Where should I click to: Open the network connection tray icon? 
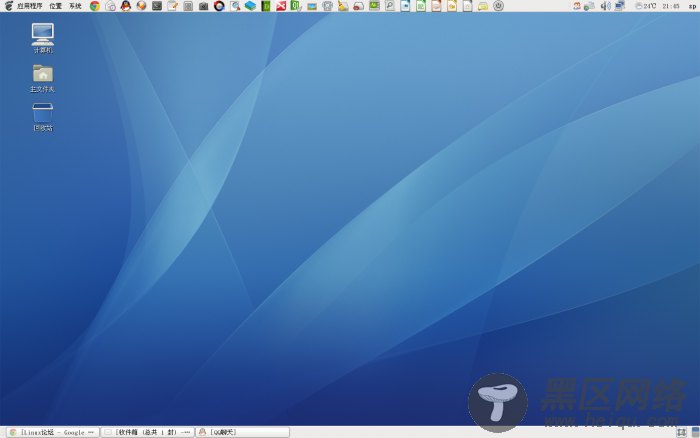point(589,6)
